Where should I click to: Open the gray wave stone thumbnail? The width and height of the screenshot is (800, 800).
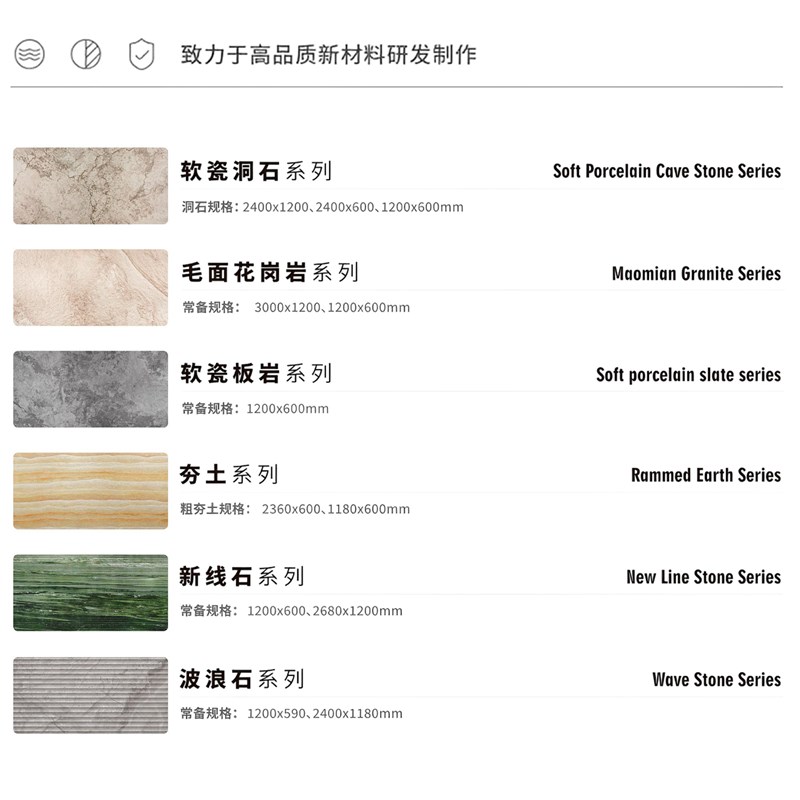coord(91,695)
